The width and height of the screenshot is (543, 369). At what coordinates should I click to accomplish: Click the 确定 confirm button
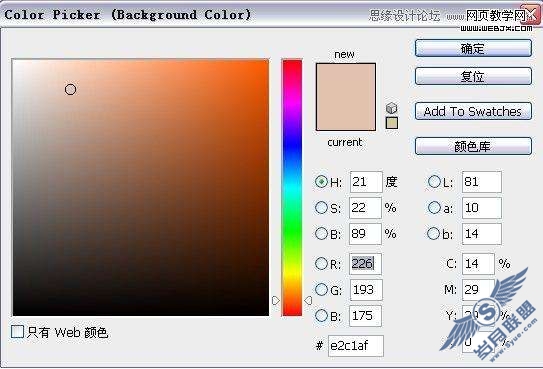[473, 48]
